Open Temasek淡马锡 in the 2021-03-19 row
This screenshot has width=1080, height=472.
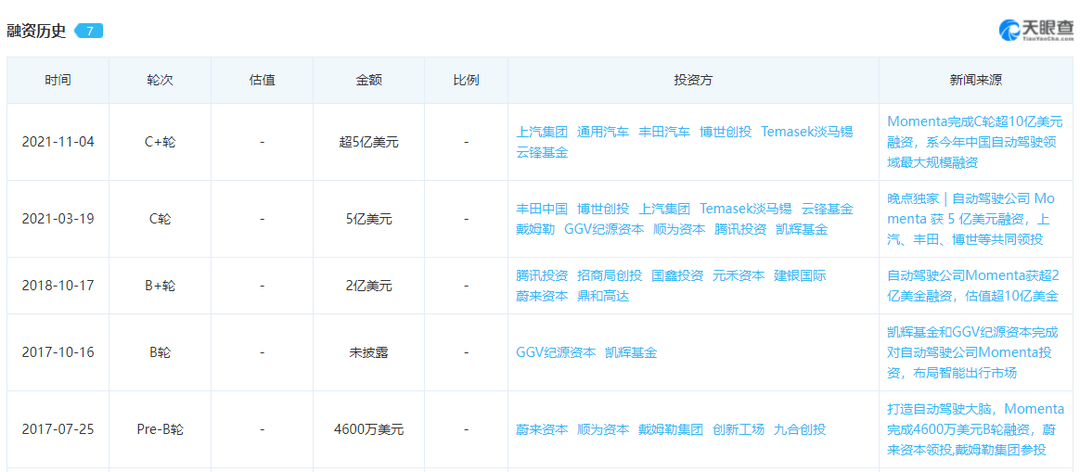(x=746, y=208)
